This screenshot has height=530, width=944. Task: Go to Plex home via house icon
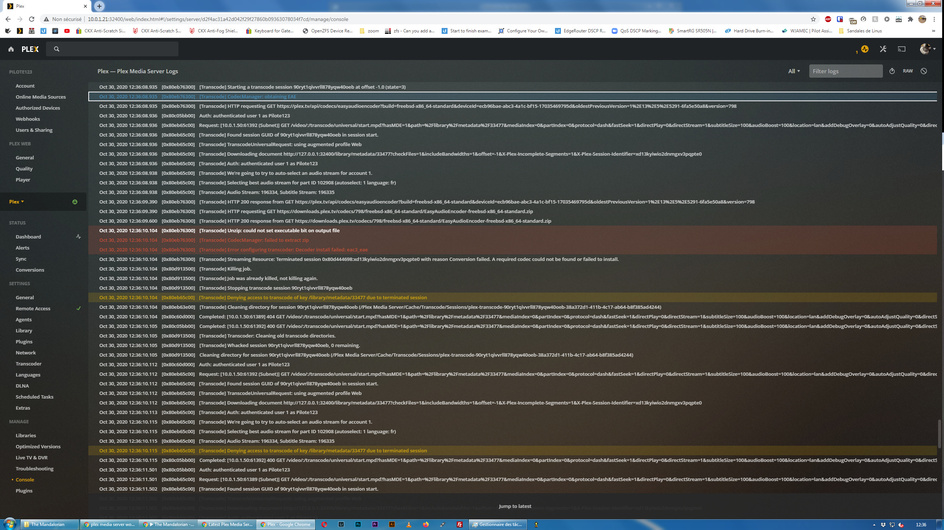click(11, 49)
